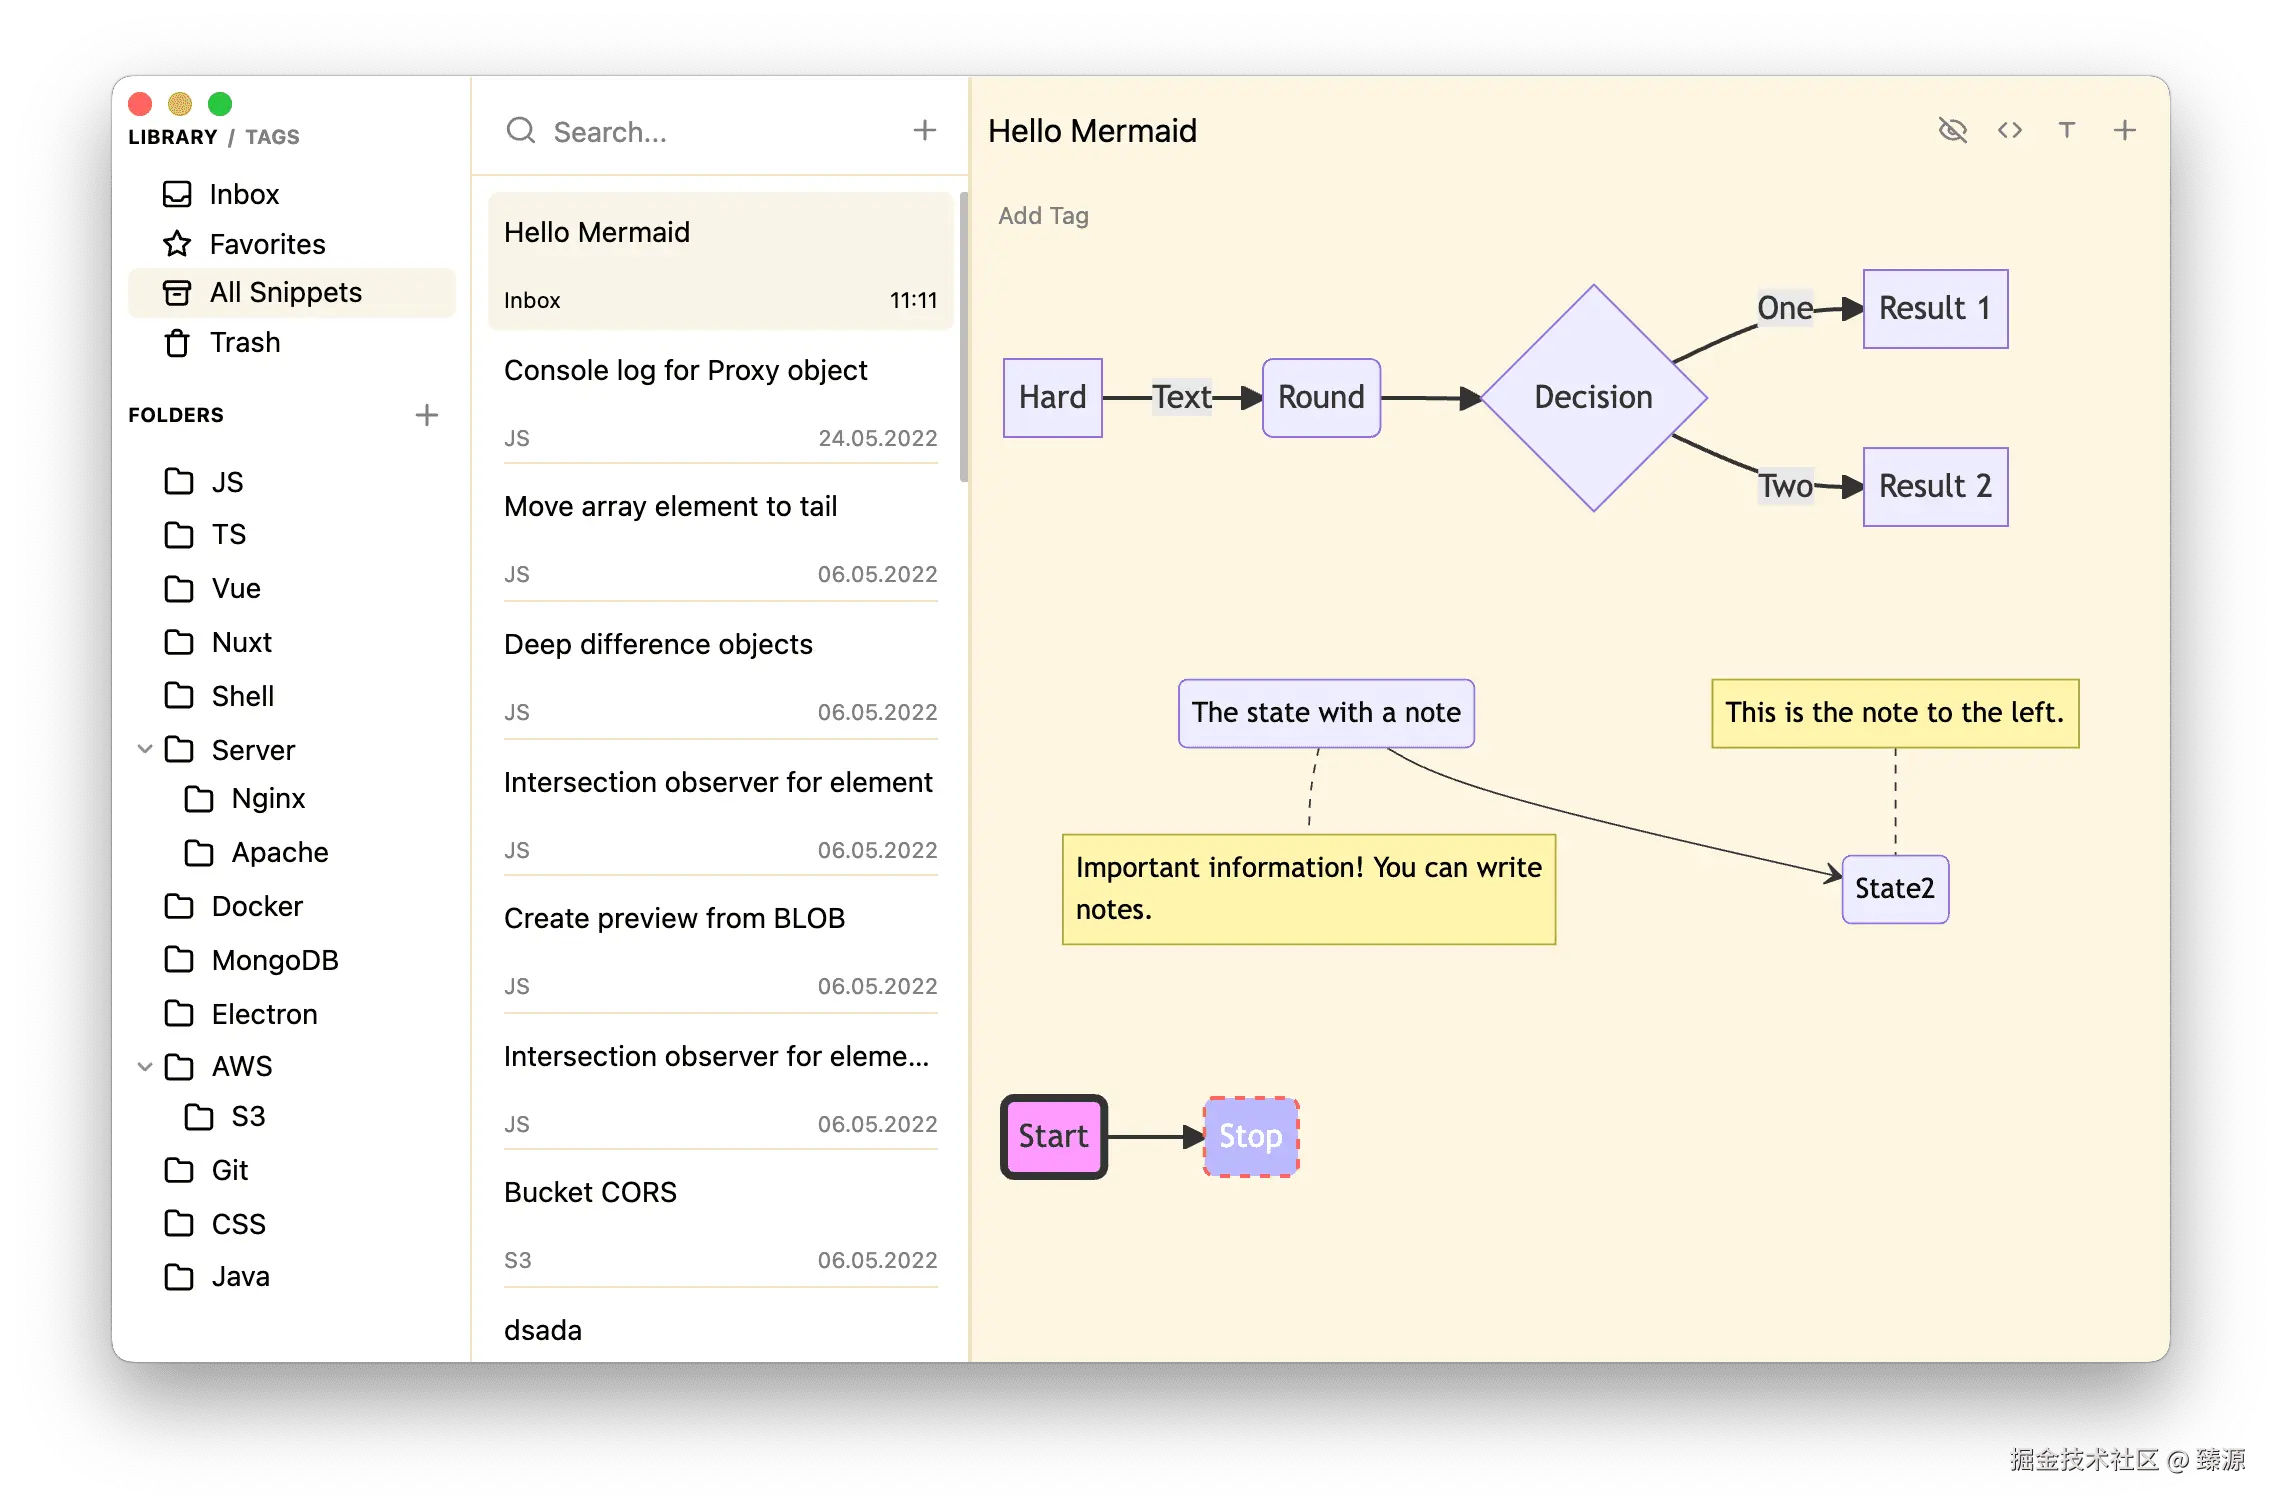Add a new folder with the Folders plus
Image resolution: width=2282 pixels, height=1510 pixels.
pos(427,415)
